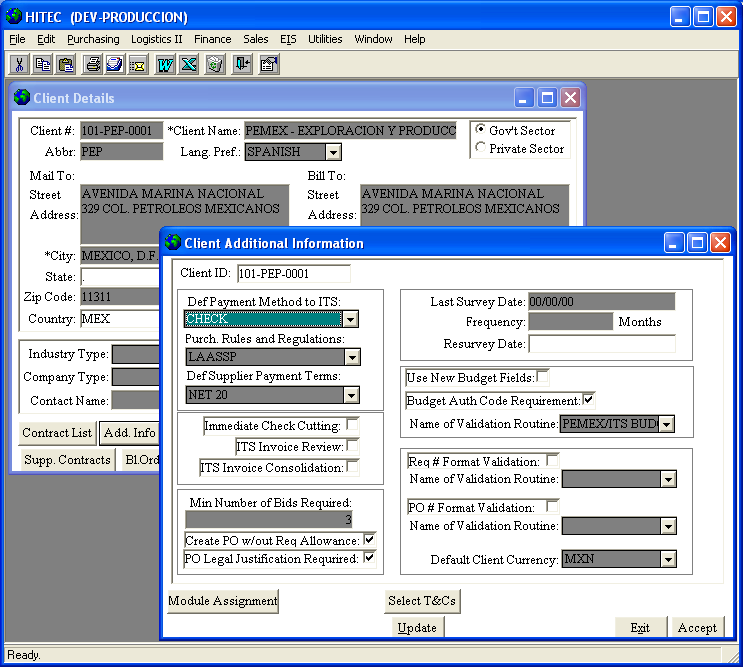Open the Purchasing menu
Image resolution: width=743 pixels, height=667 pixels.
(93, 39)
